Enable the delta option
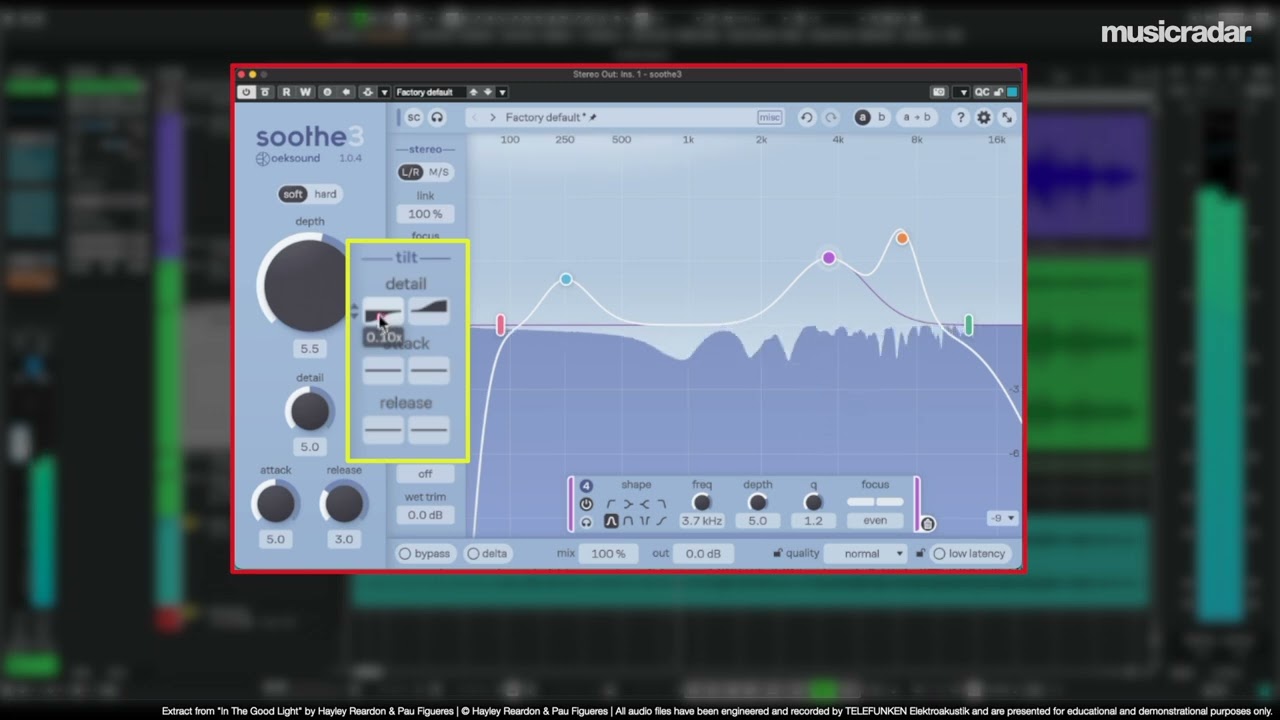1280x720 pixels. click(487, 553)
